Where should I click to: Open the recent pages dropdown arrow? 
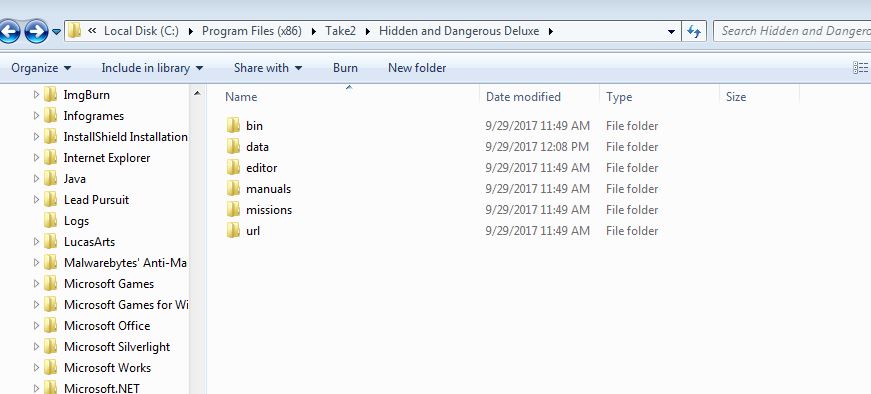coord(56,32)
